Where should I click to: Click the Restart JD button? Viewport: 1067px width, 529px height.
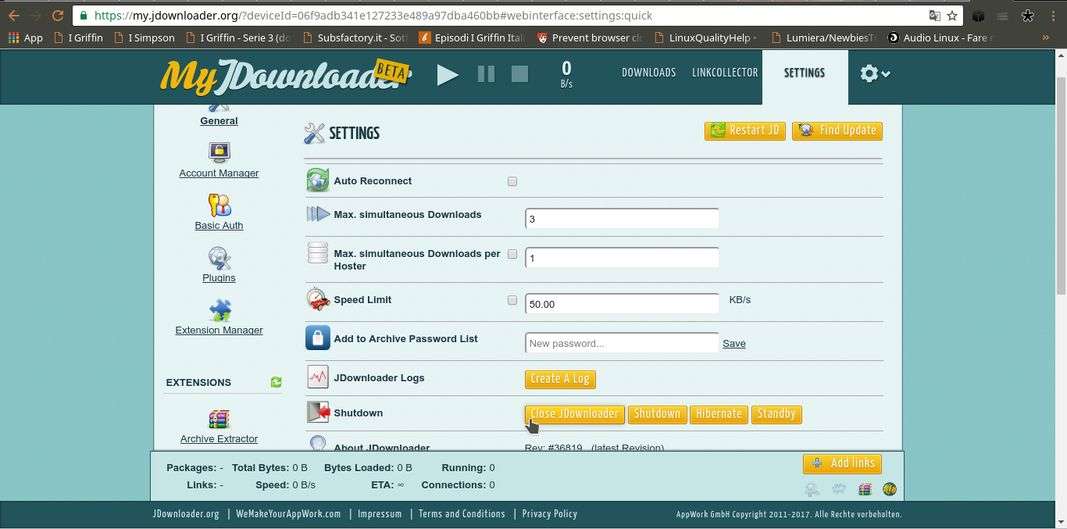[745, 131]
